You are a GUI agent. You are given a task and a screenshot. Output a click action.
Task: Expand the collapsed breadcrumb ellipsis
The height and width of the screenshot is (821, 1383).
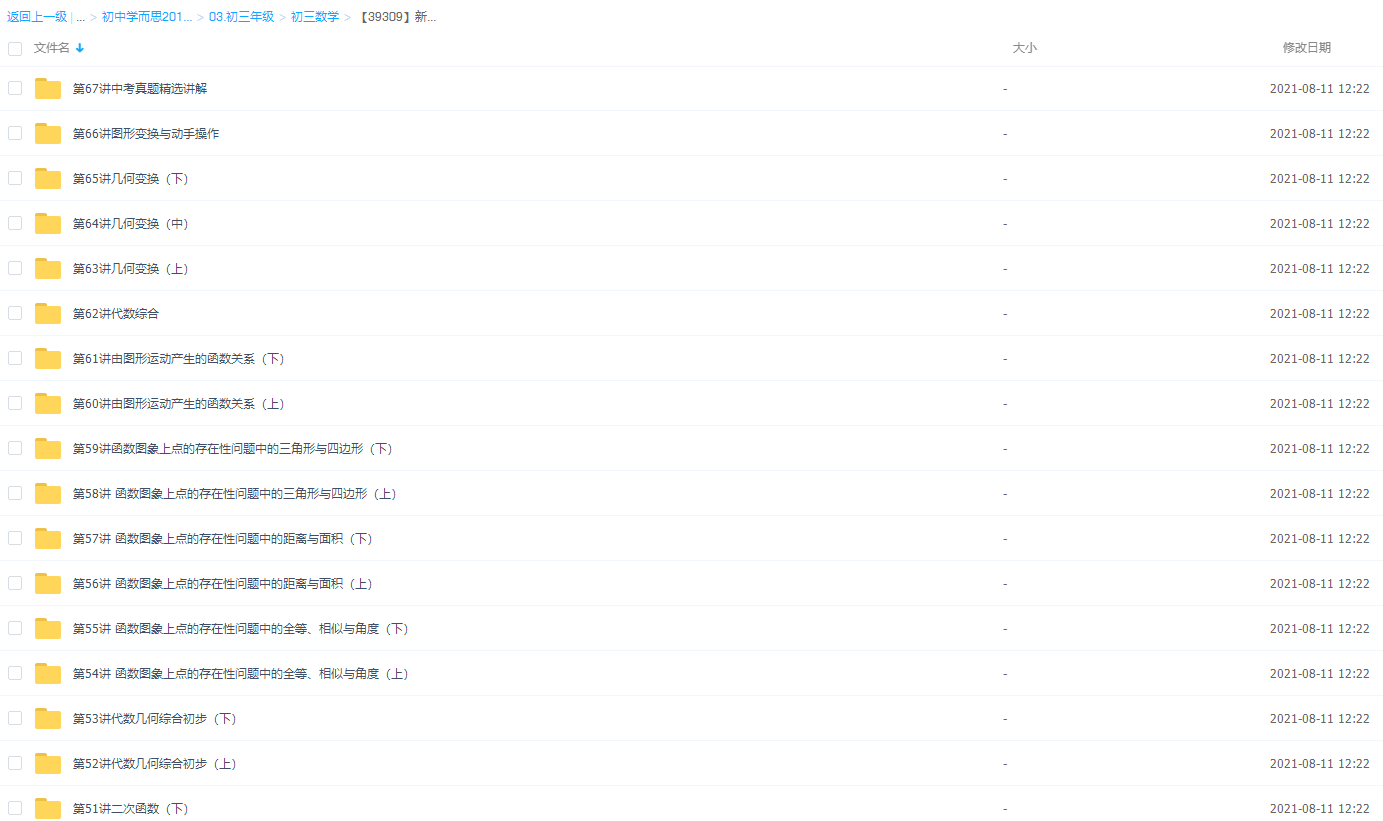point(80,17)
